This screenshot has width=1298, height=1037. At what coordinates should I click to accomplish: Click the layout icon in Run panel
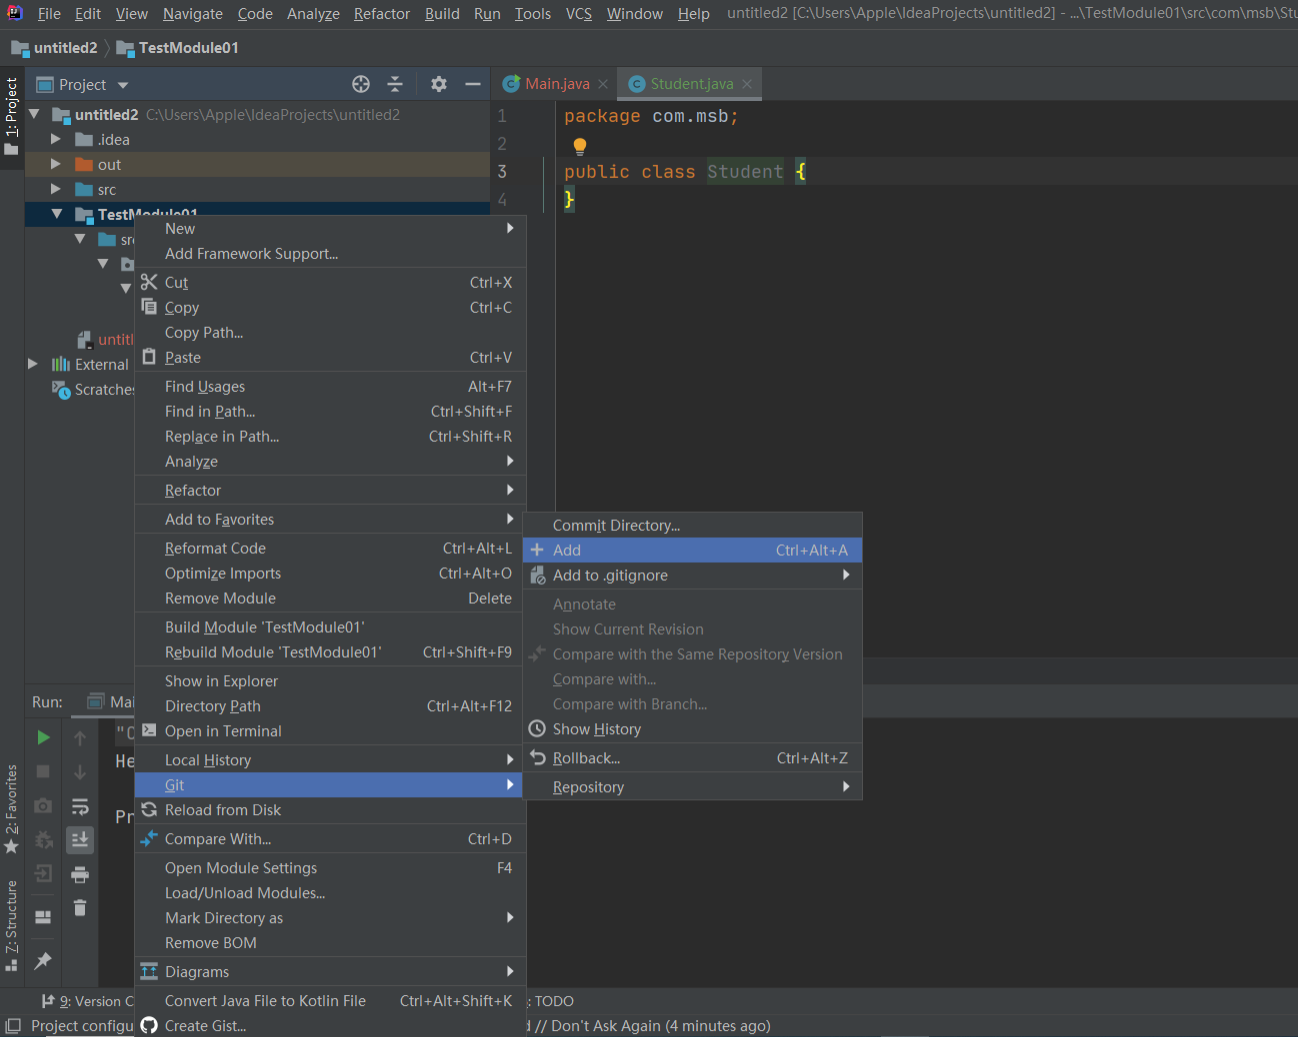[x=43, y=917]
